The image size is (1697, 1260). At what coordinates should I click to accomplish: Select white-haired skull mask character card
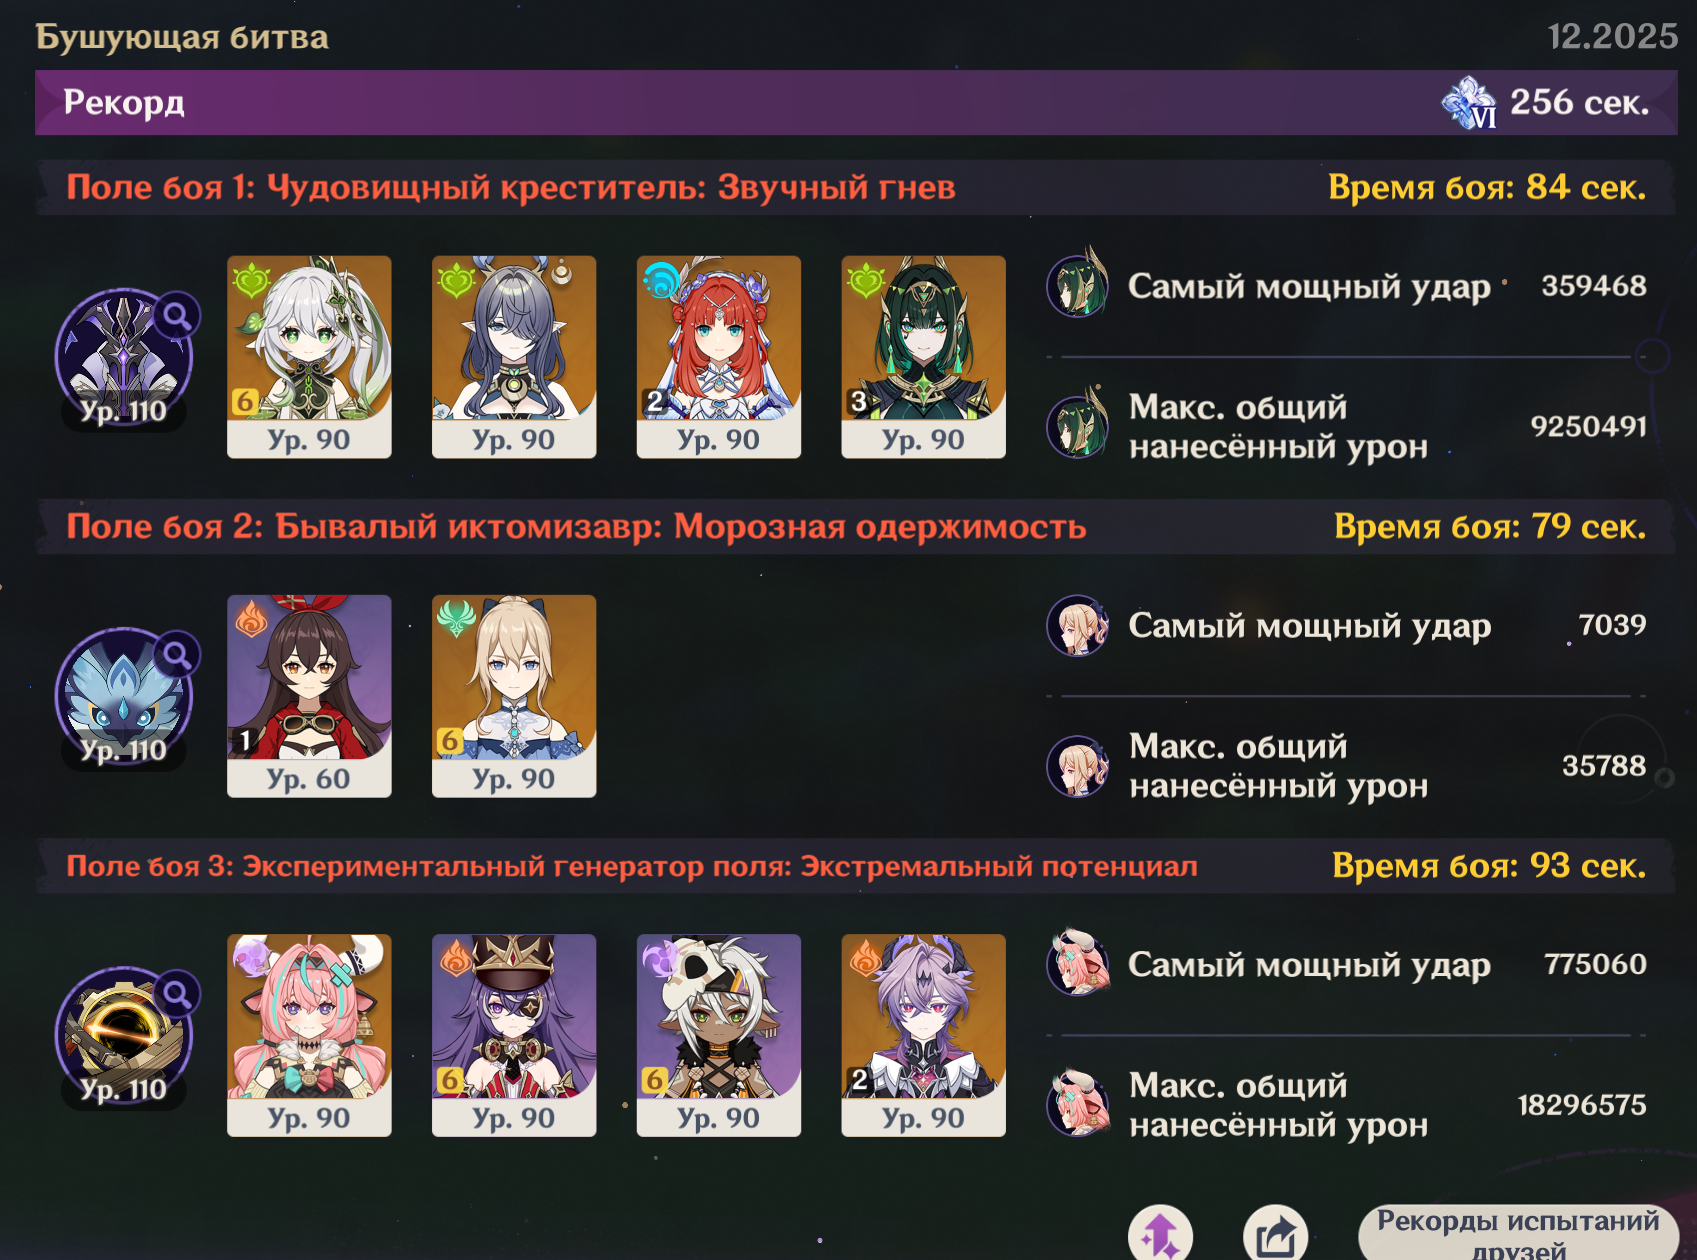719,1035
